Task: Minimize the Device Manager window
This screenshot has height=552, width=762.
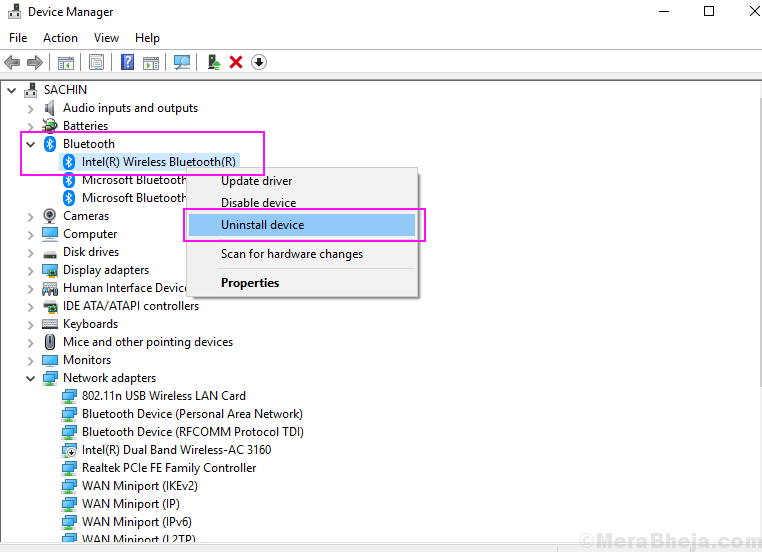Action: click(x=664, y=11)
